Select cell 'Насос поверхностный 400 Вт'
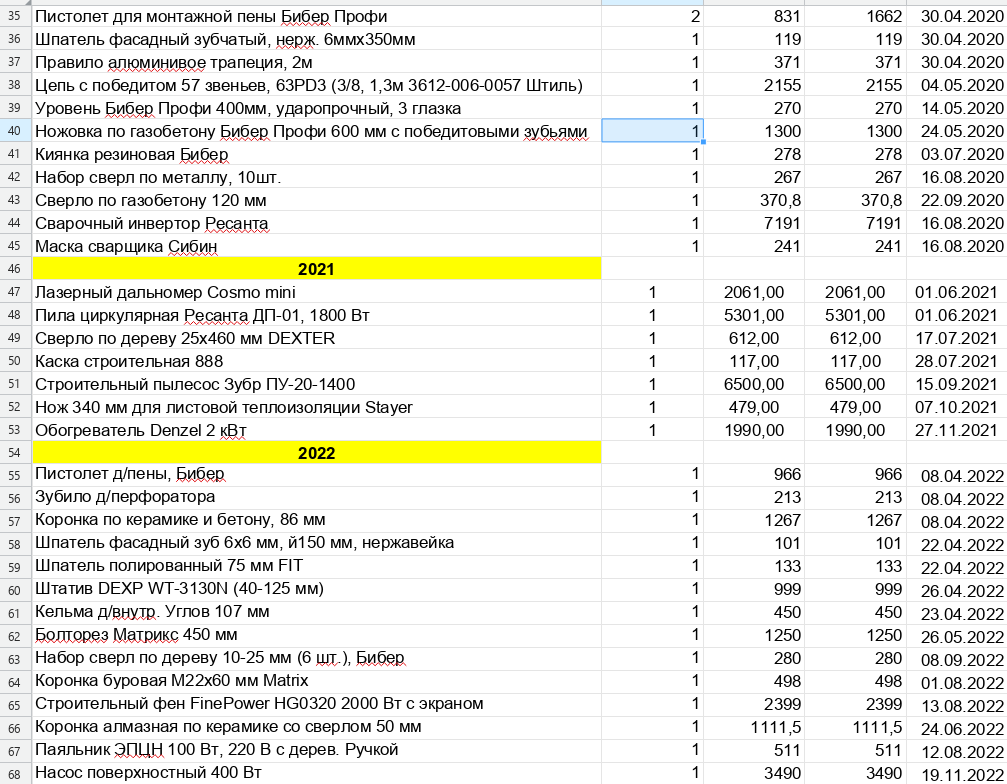Screen dimensions: 1007x784 (317, 773)
